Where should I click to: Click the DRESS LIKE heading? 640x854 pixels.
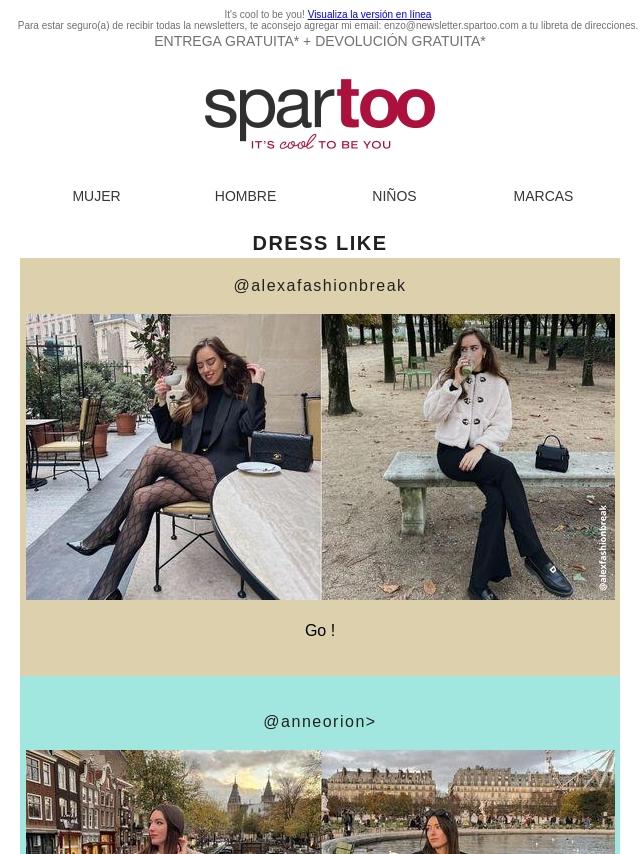tap(320, 243)
